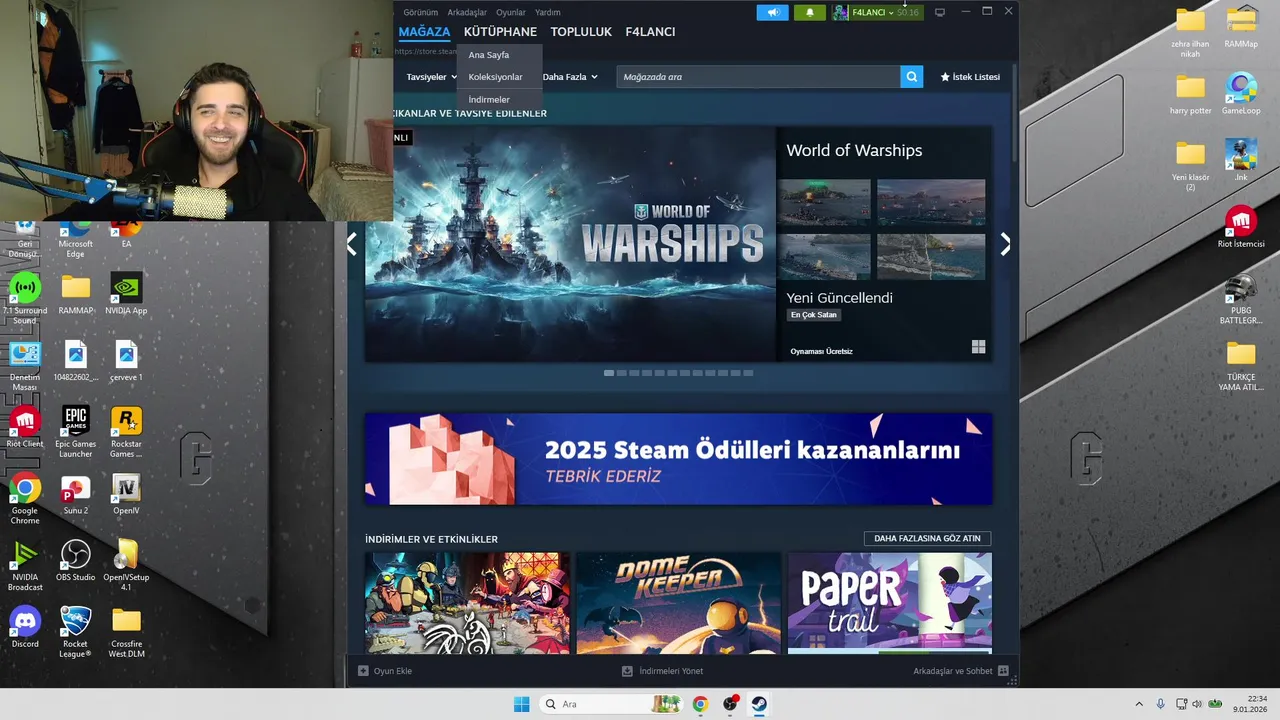
Task: Go to previous featured game arrow
Action: click(x=352, y=244)
